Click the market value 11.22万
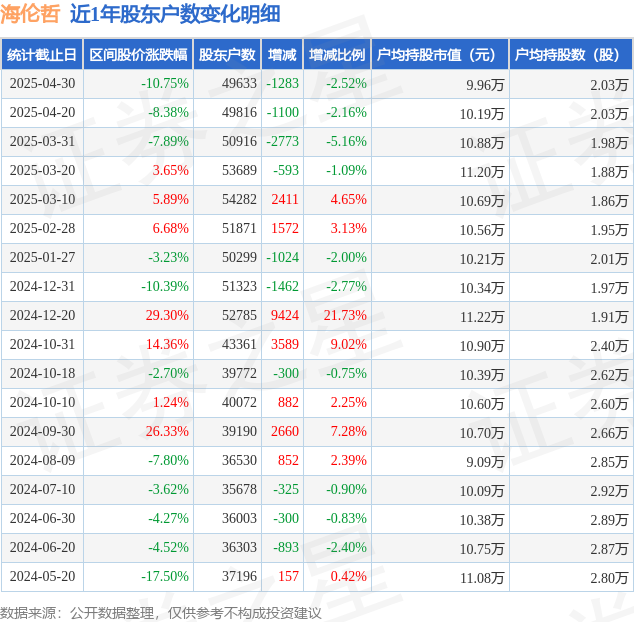Screen dimensions: 634x622 point(482,317)
